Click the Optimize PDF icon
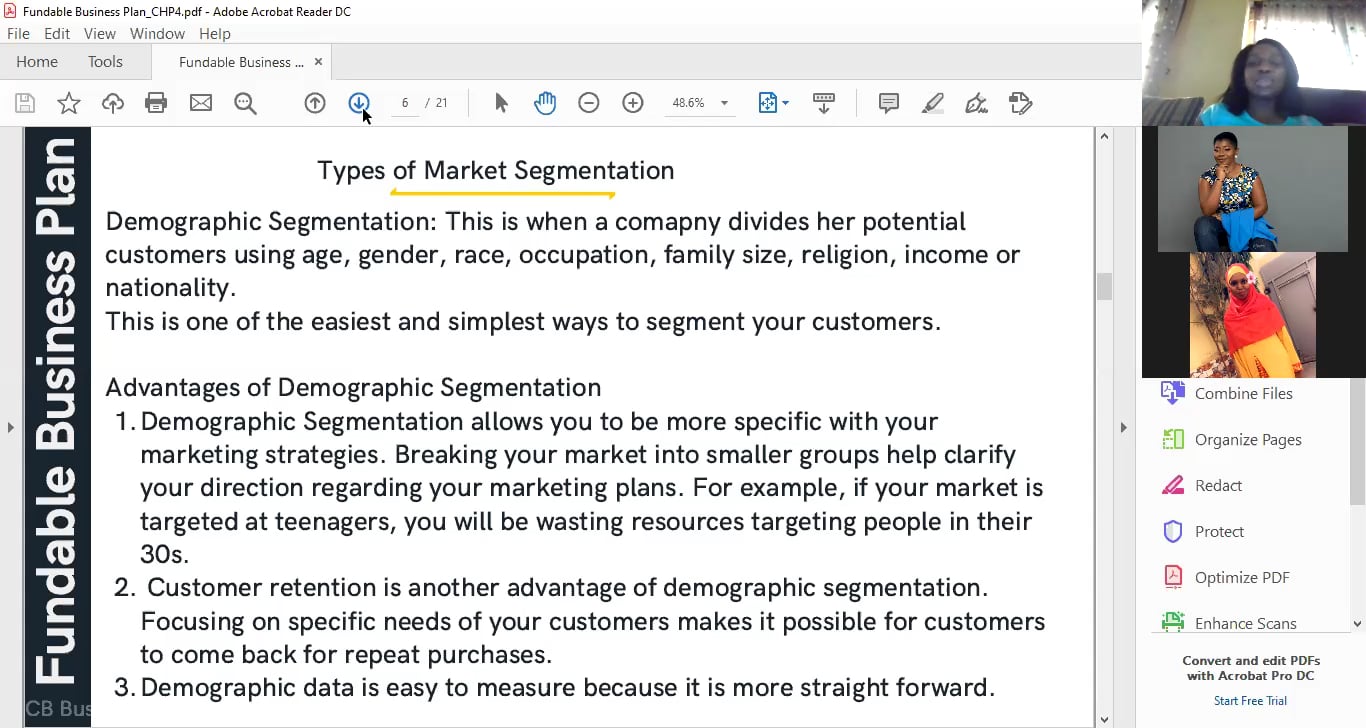Screen dimensions: 1366x728 pyautogui.click(x=1173, y=577)
